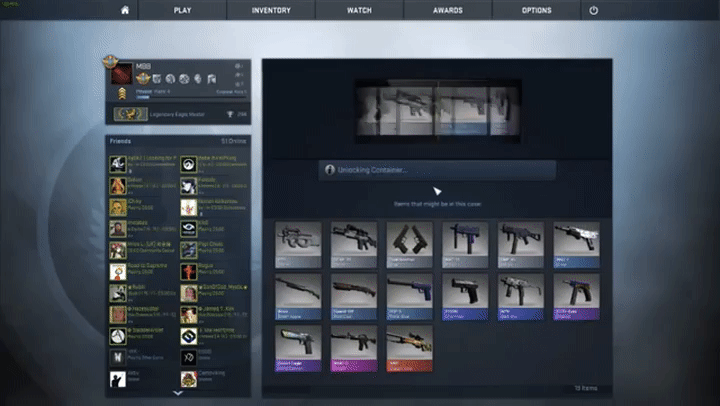Select the Legendary Eagle Master rank badge
This screenshot has height=406, width=720.
pyautogui.click(x=131, y=114)
